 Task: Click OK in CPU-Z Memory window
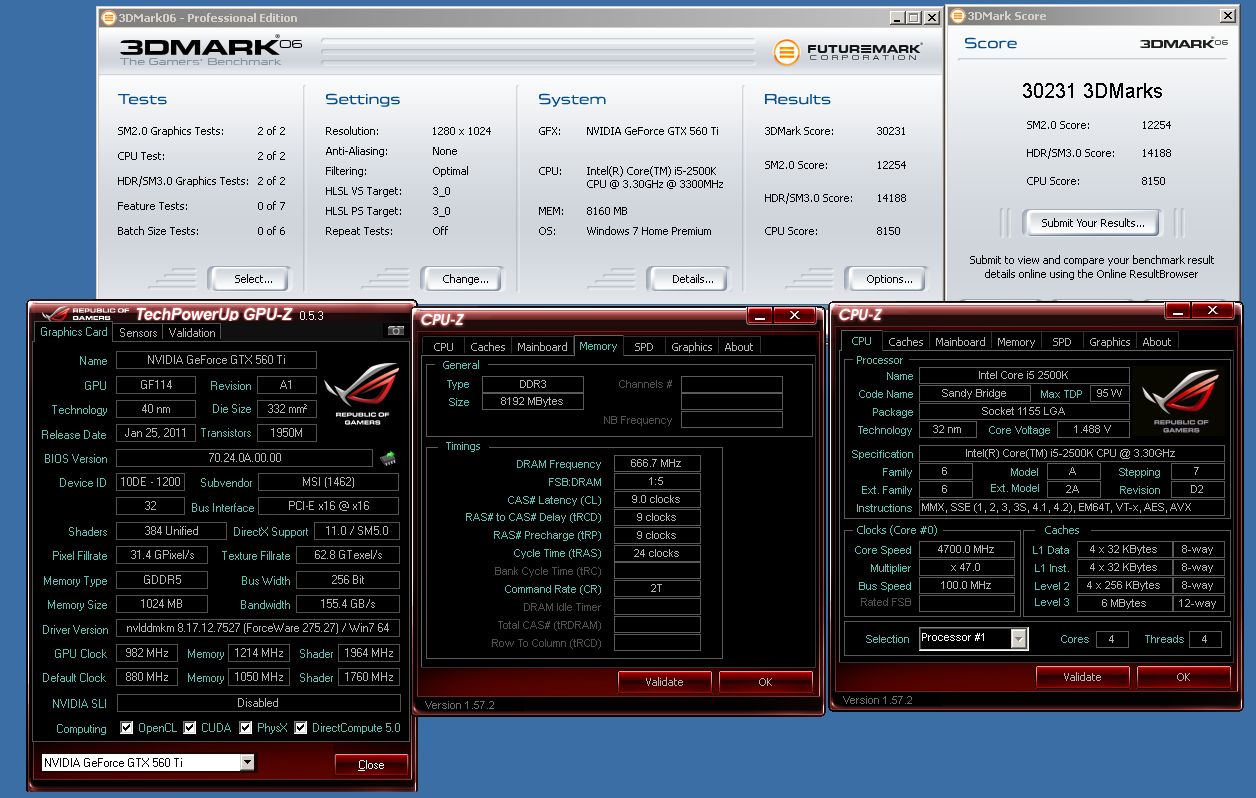tap(765, 682)
